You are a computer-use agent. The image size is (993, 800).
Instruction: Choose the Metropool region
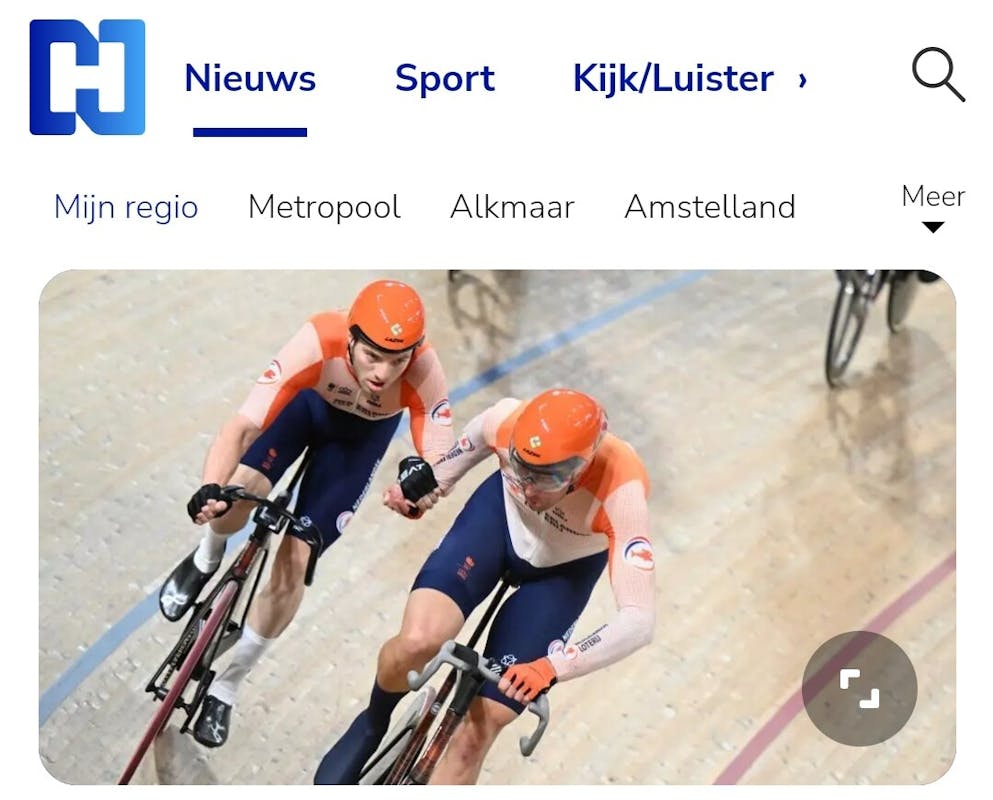point(324,207)
